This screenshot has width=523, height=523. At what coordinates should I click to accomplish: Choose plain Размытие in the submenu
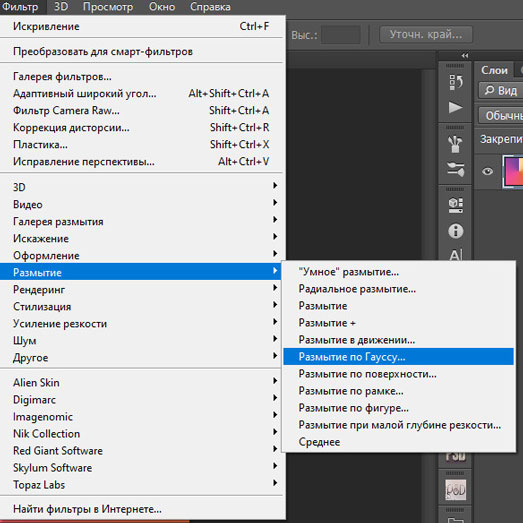click(398, 306)
